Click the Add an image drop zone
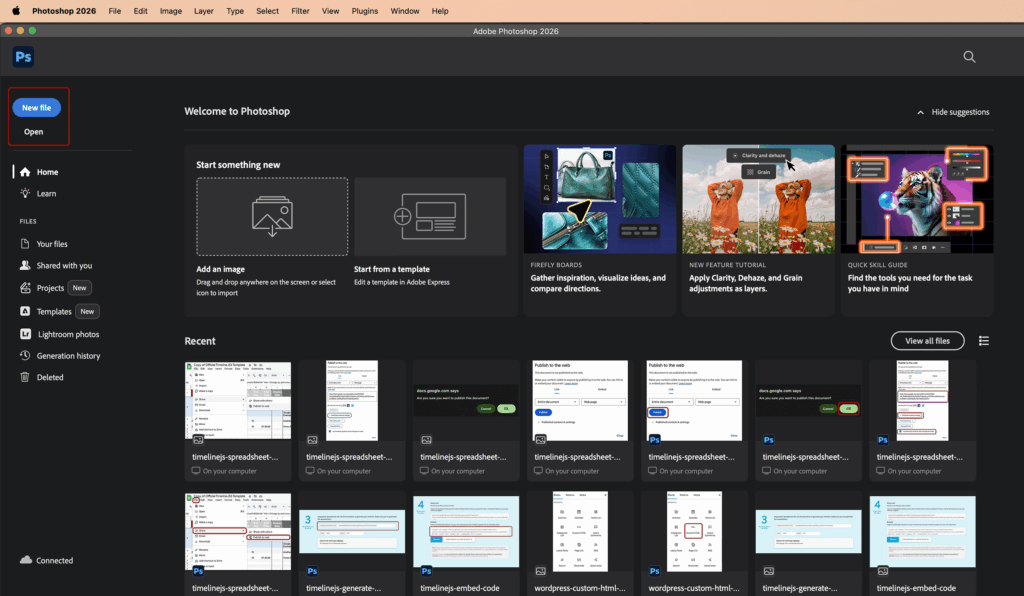This screenshot has width=1024, height=596. click(272, 217)
